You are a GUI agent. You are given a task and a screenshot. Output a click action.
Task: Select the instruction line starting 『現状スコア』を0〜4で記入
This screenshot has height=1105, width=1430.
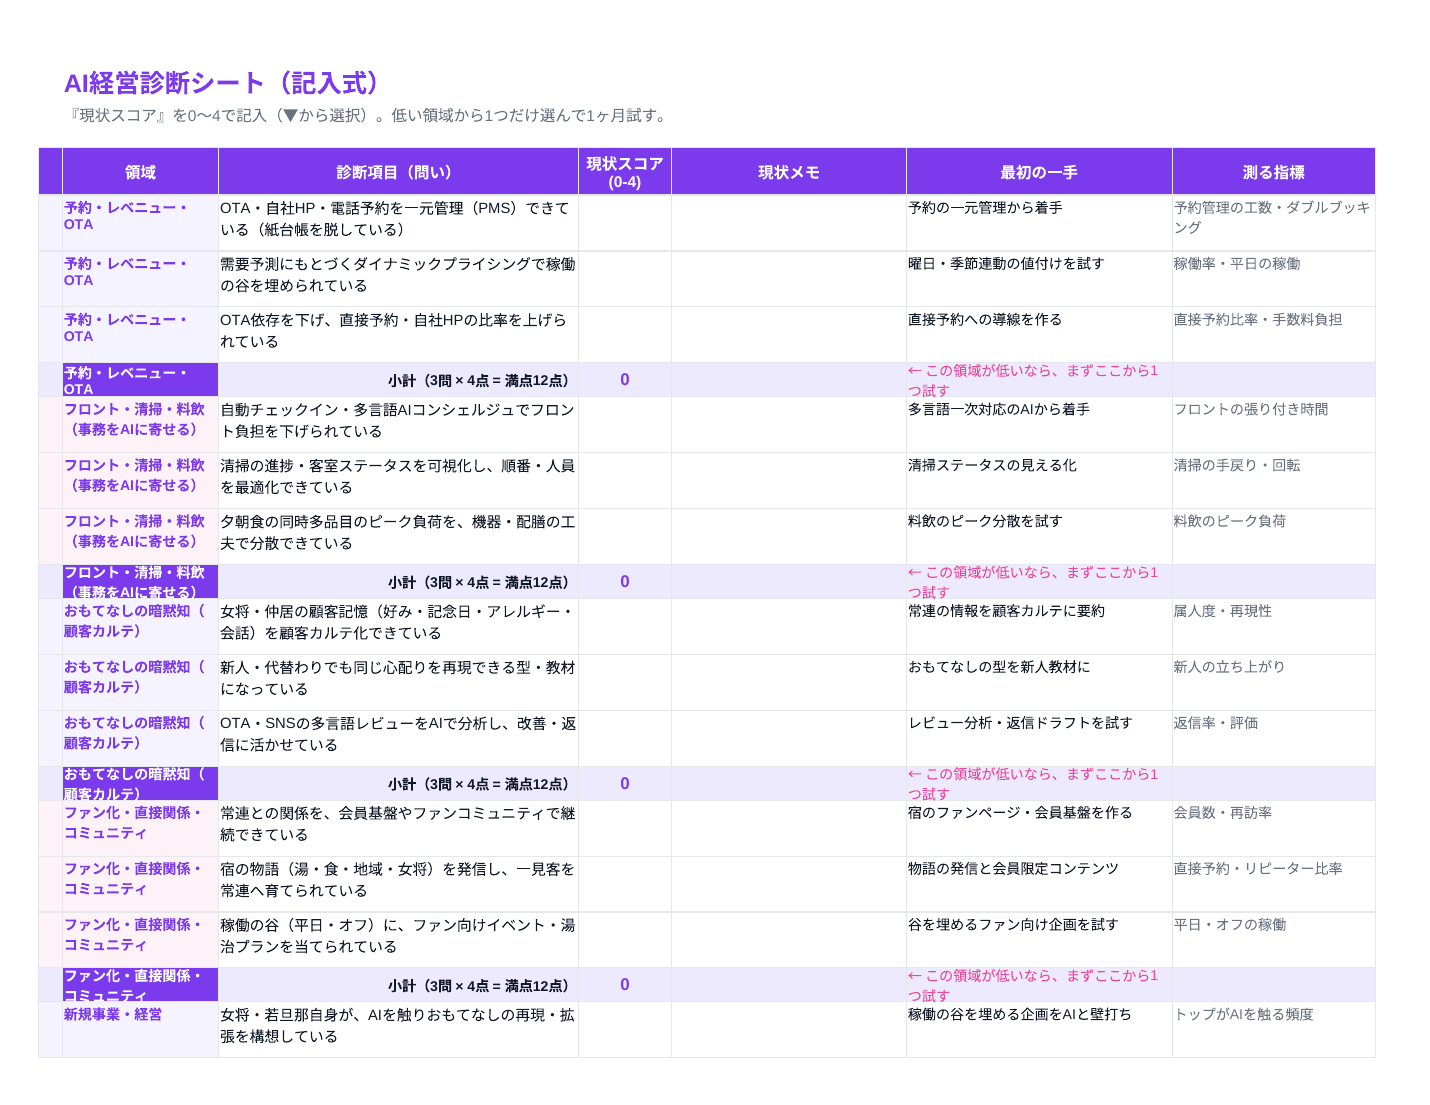click(x=367, y=116)
